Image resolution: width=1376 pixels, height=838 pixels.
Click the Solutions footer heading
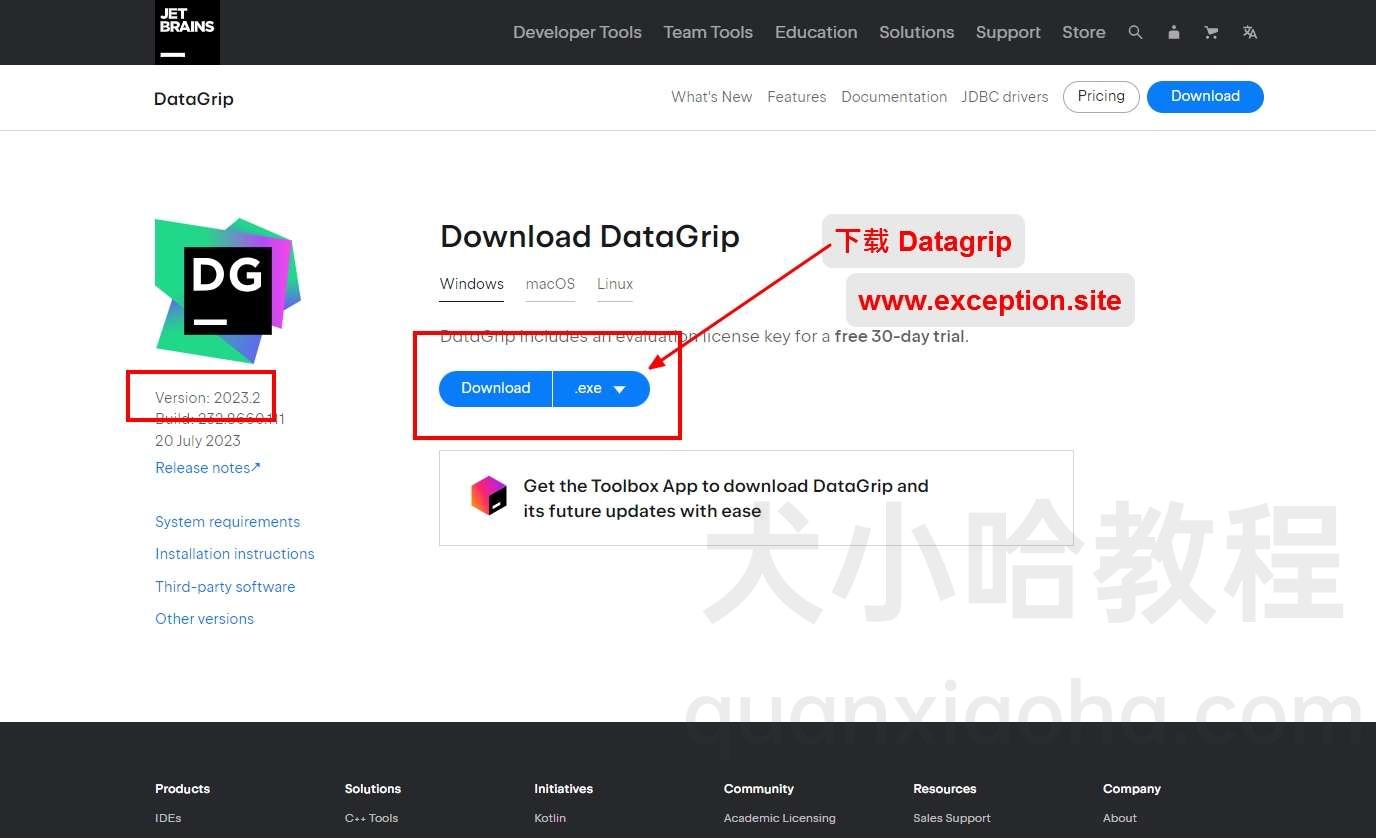pos(373,789)
